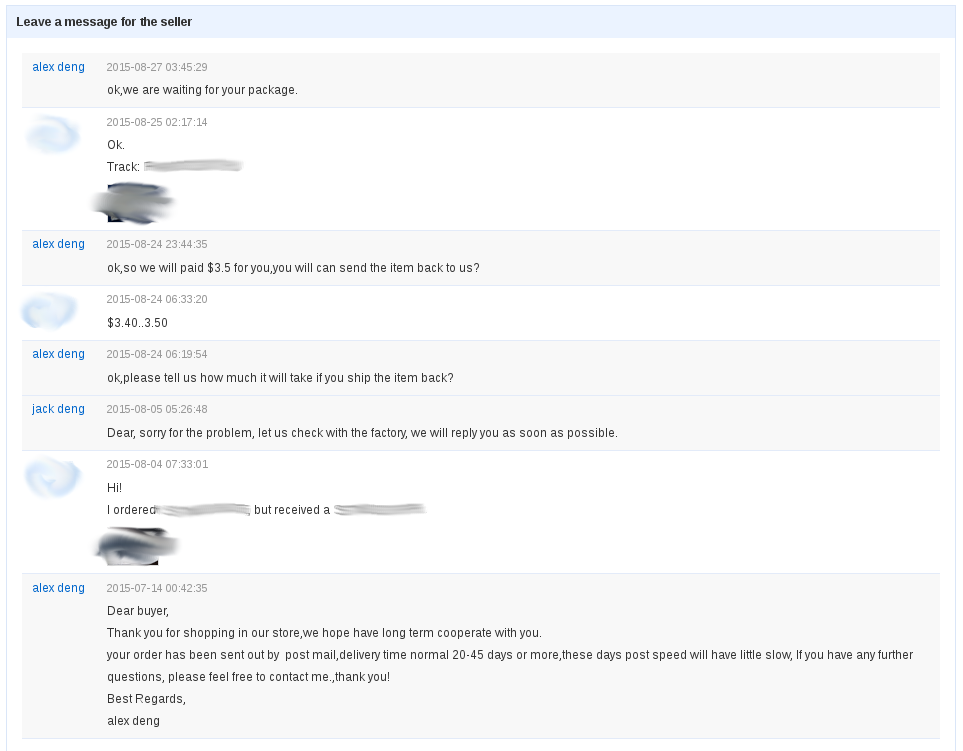Image resolution: width=963 pixels, height=751 pixels.
Task: Click the blurred item name after 'but received a'
Action: click(380, 510)
